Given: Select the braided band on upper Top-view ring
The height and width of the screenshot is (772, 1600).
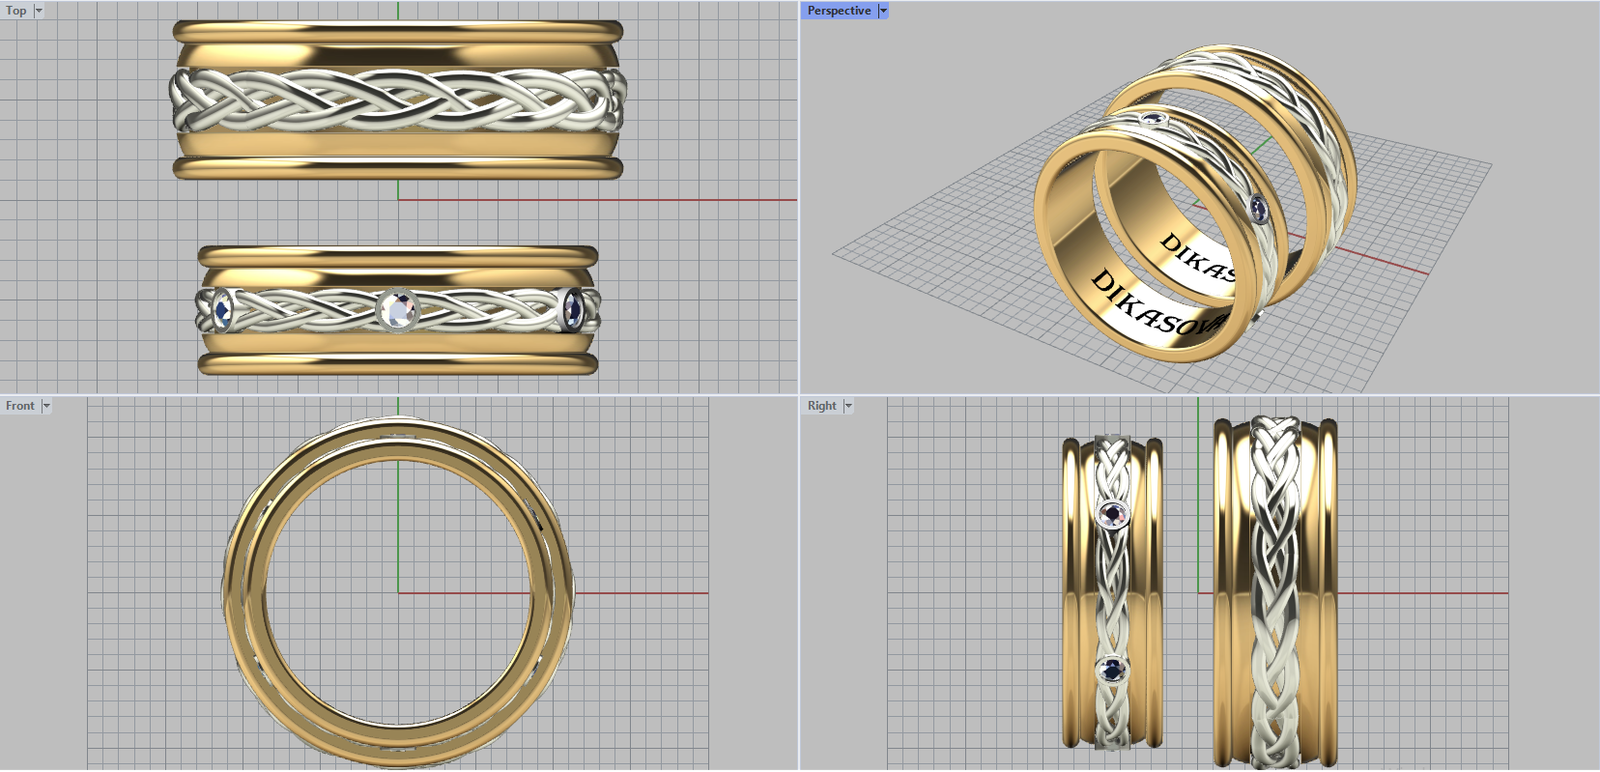Looking at the screenshot, I should tap(398, 100).
